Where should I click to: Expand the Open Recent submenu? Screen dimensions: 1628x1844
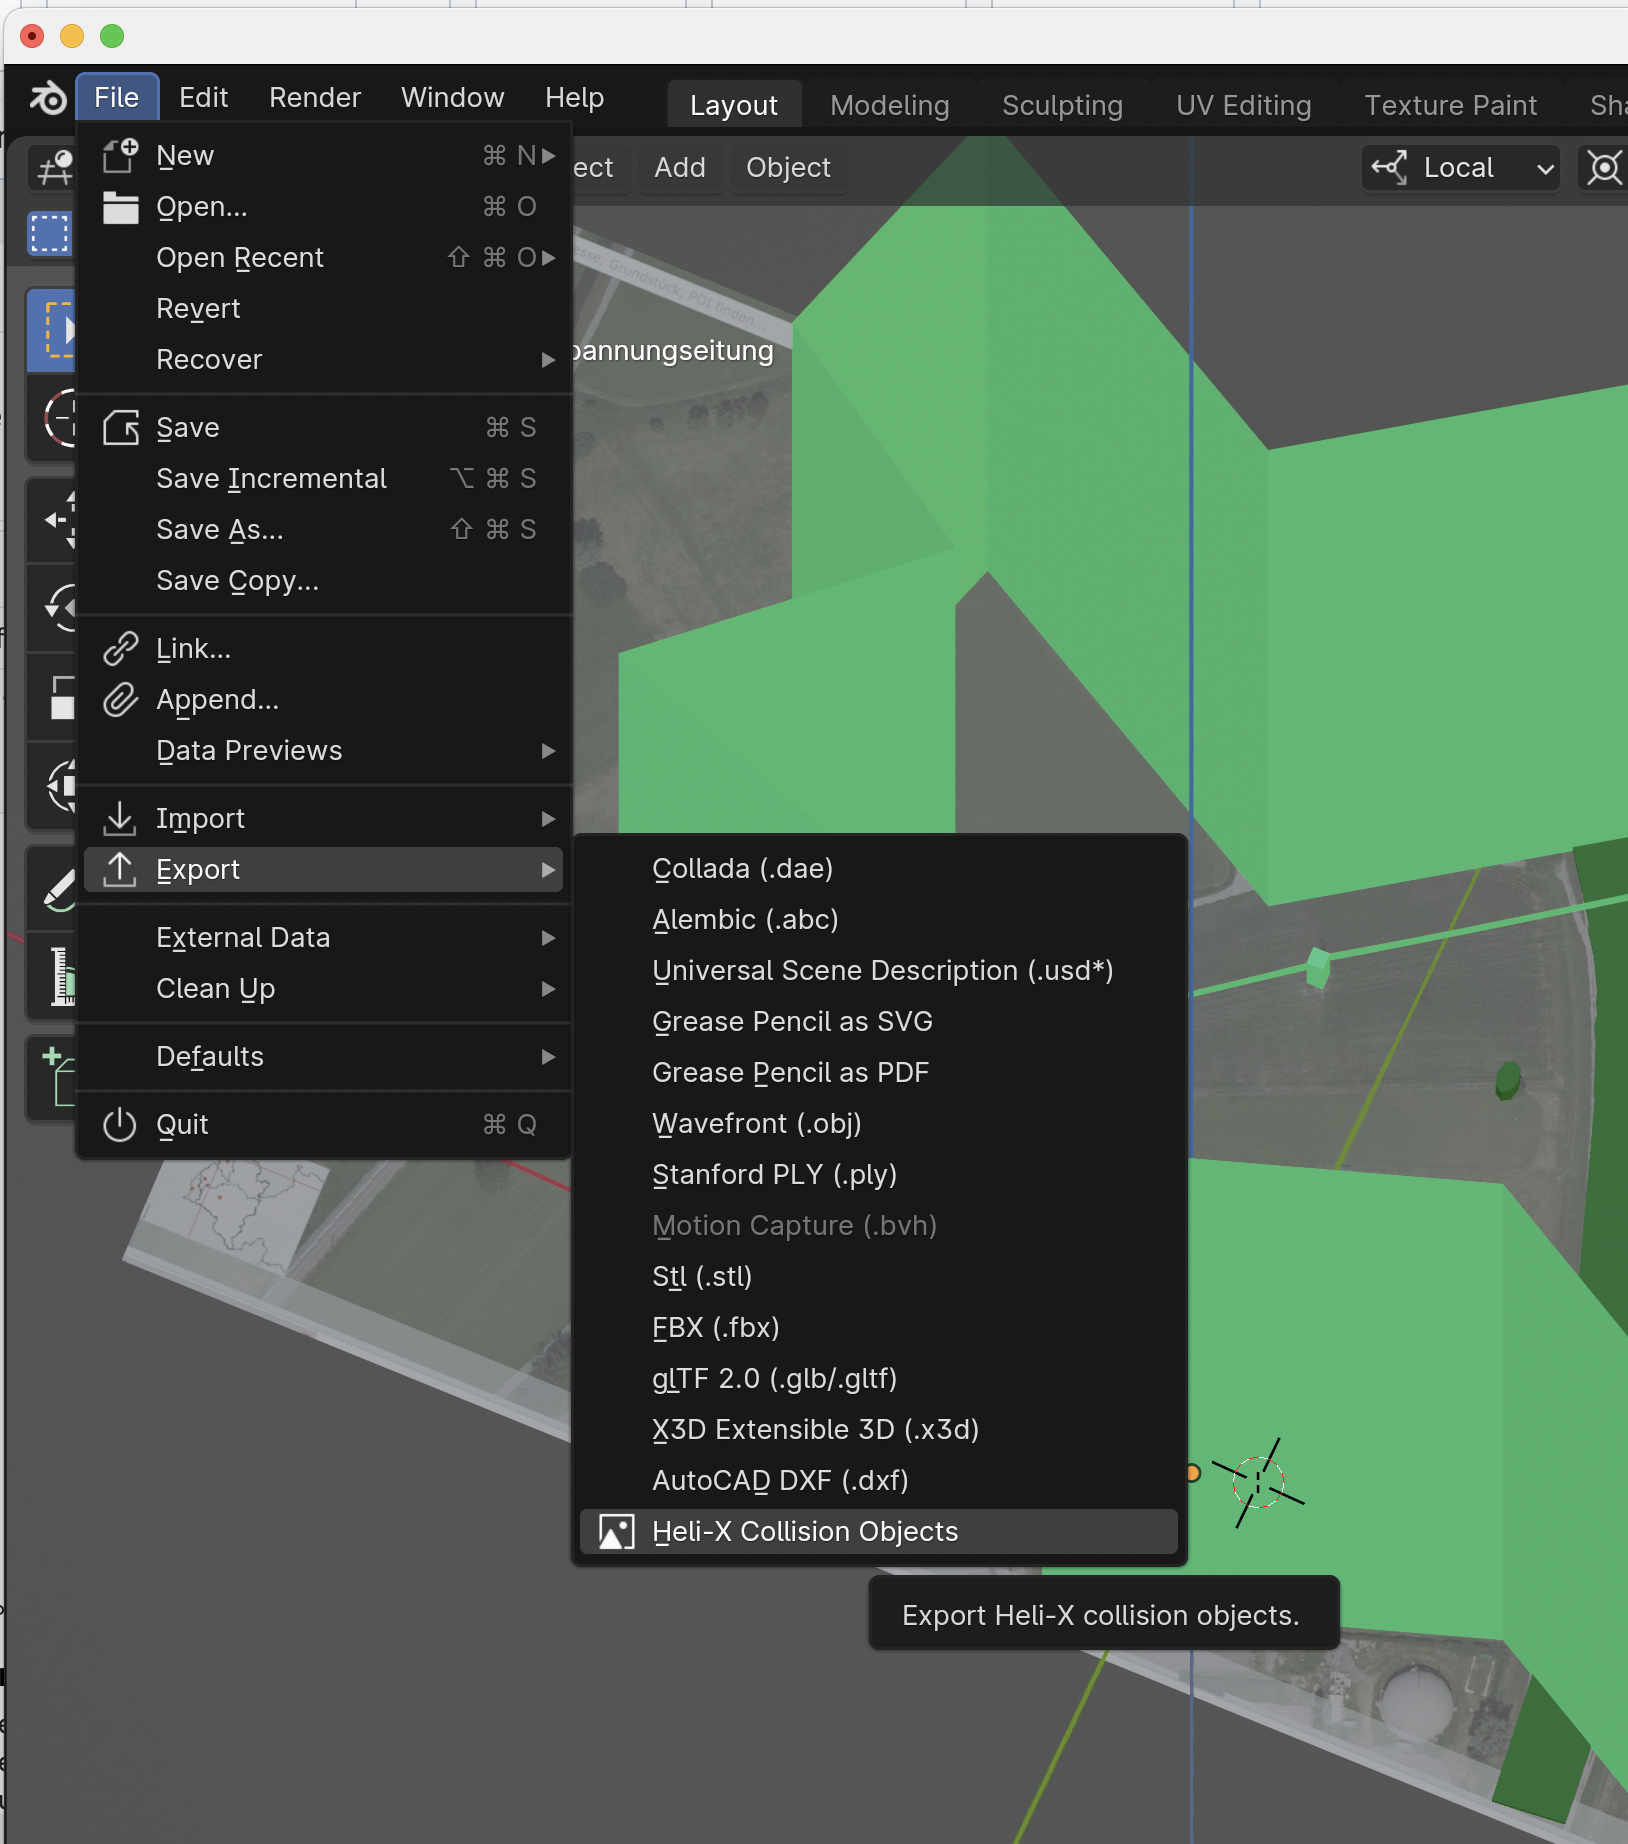click(x=548, y=258)
